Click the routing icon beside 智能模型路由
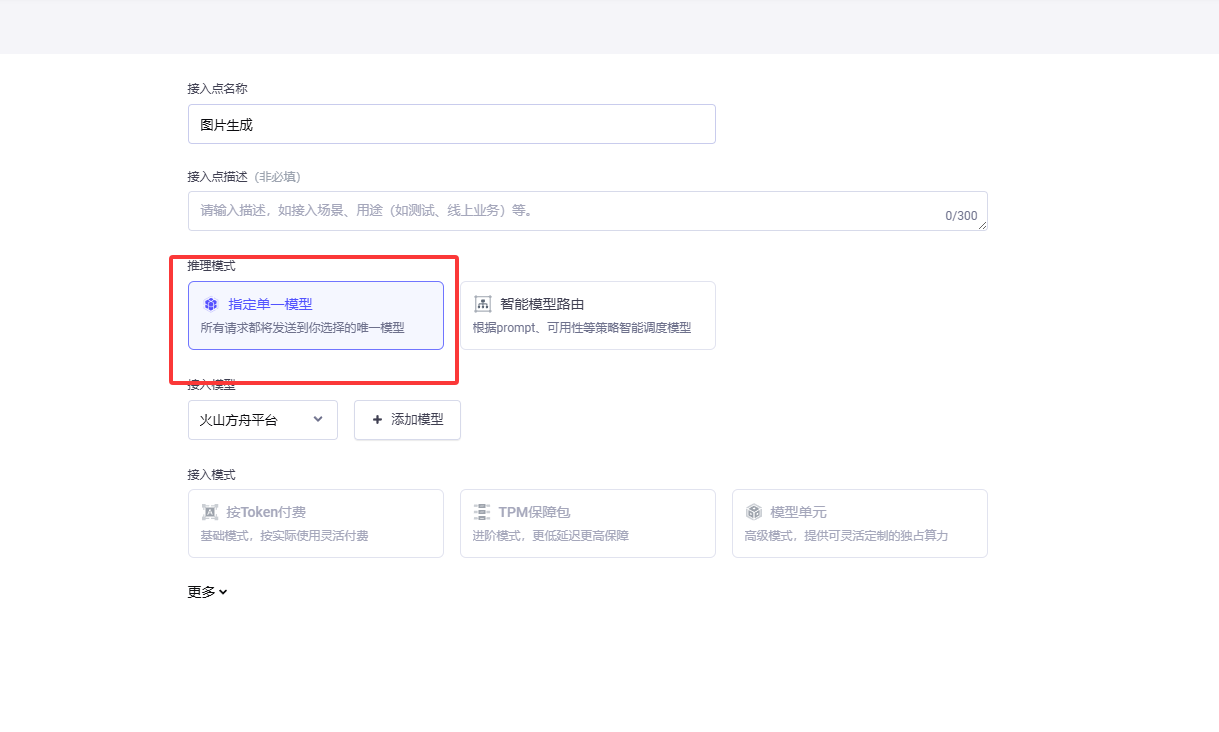This screenshot has width=1219, height=732. (482, 304)
